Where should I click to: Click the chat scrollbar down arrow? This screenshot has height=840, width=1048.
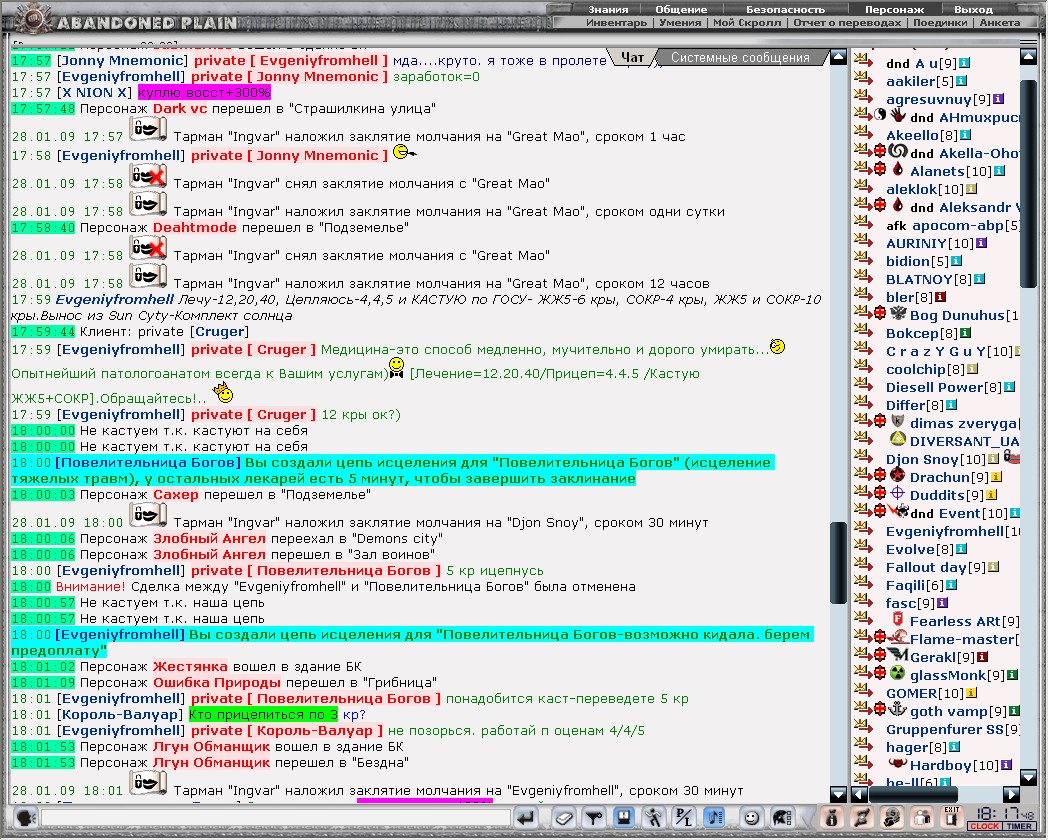click(838, 793)
